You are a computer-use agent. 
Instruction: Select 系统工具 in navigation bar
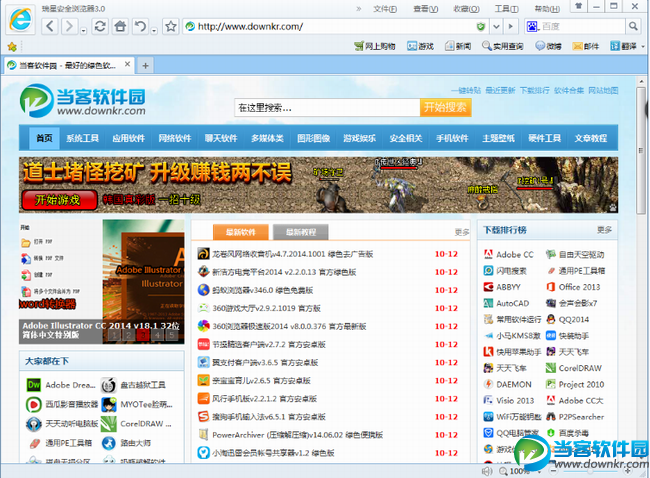click(x=82, y=138)
